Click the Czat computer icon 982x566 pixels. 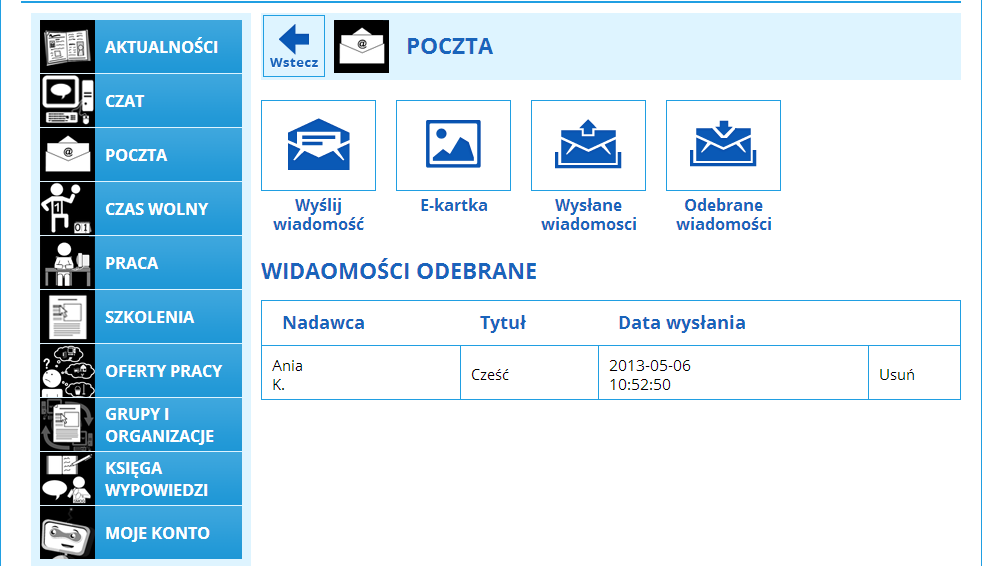coord(68,101)
